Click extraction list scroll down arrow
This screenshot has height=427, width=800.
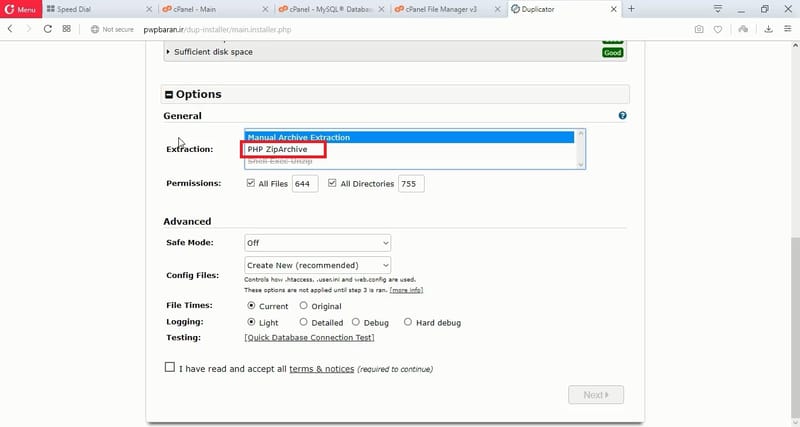pyautogui.click(x=580, y=164)
